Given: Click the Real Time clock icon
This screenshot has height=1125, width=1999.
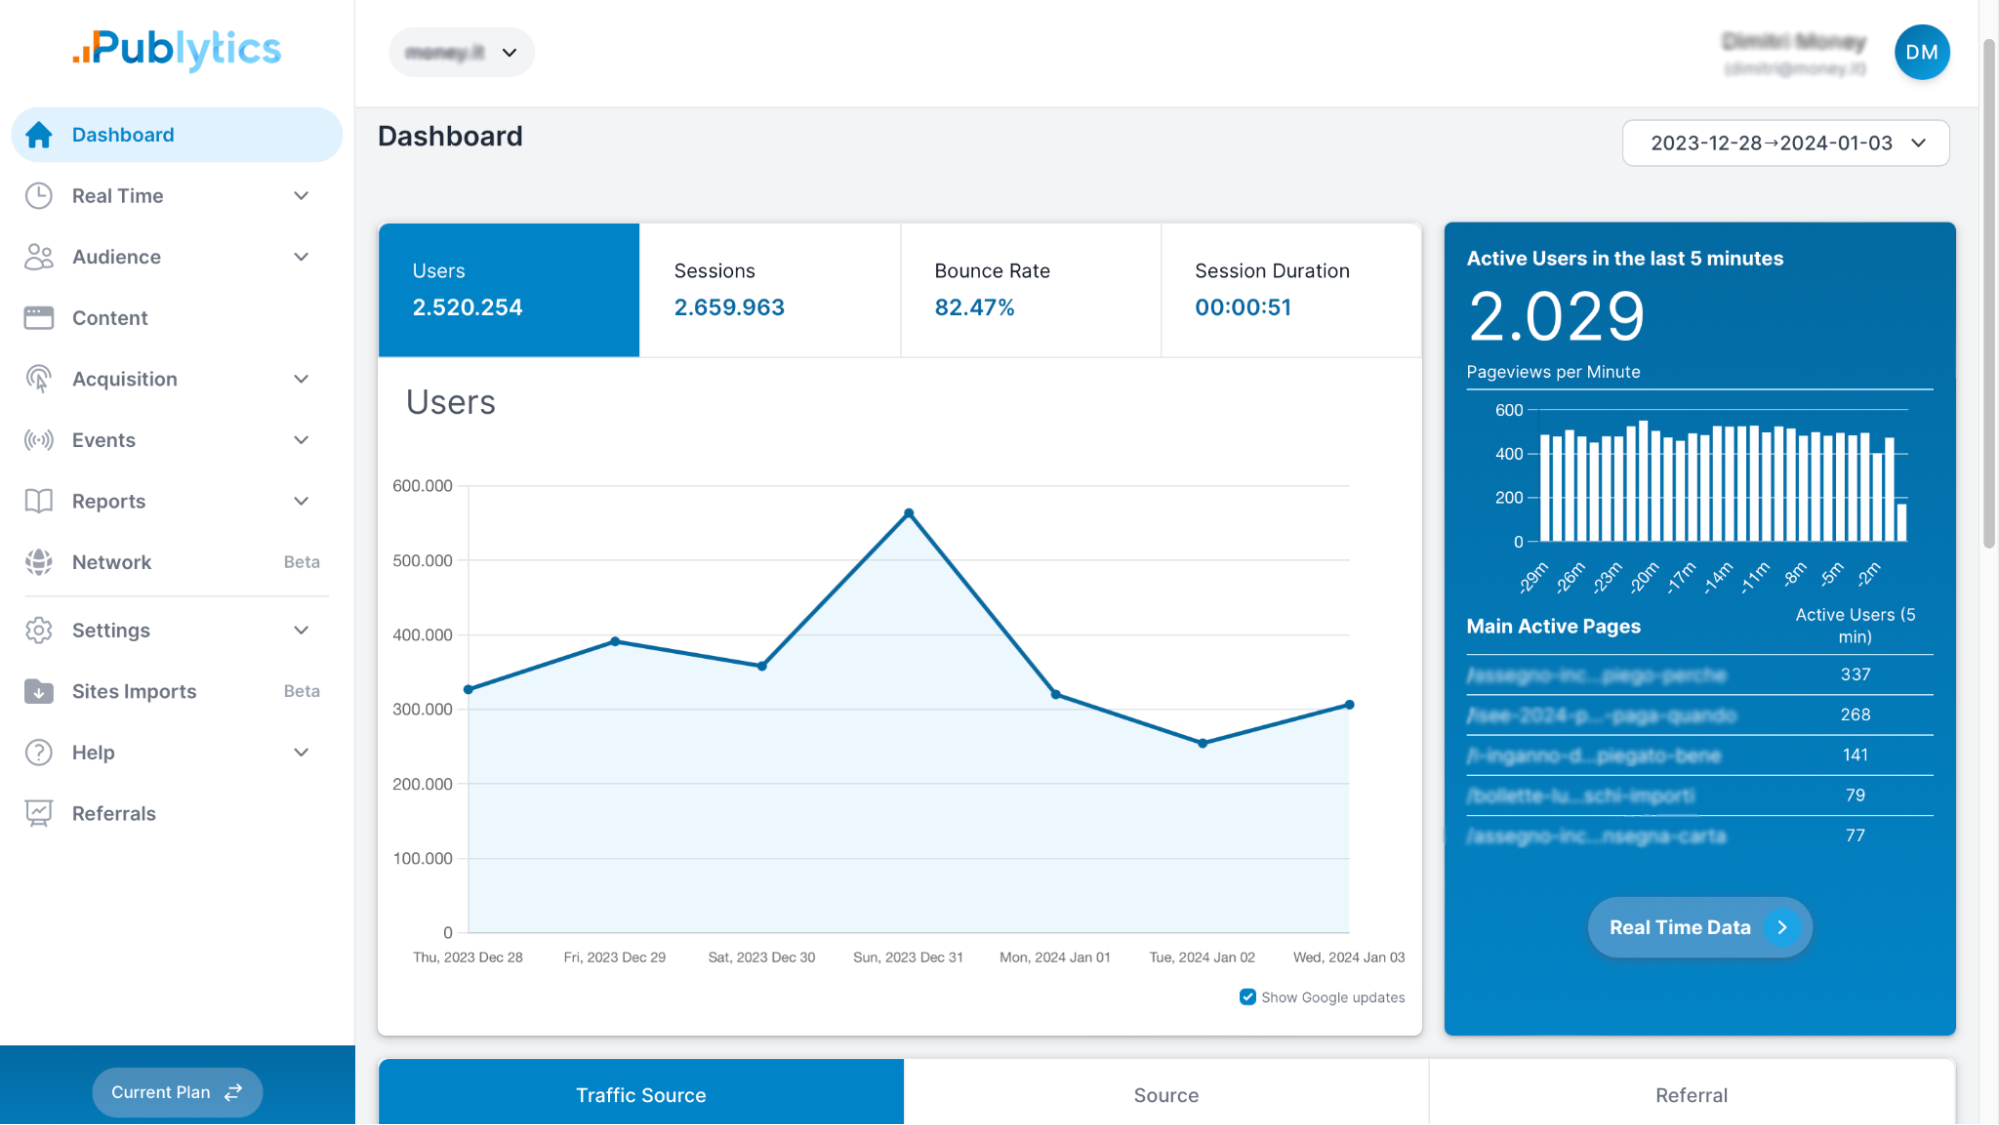Looking at the screenshot, I should click(x=39, y=196).
